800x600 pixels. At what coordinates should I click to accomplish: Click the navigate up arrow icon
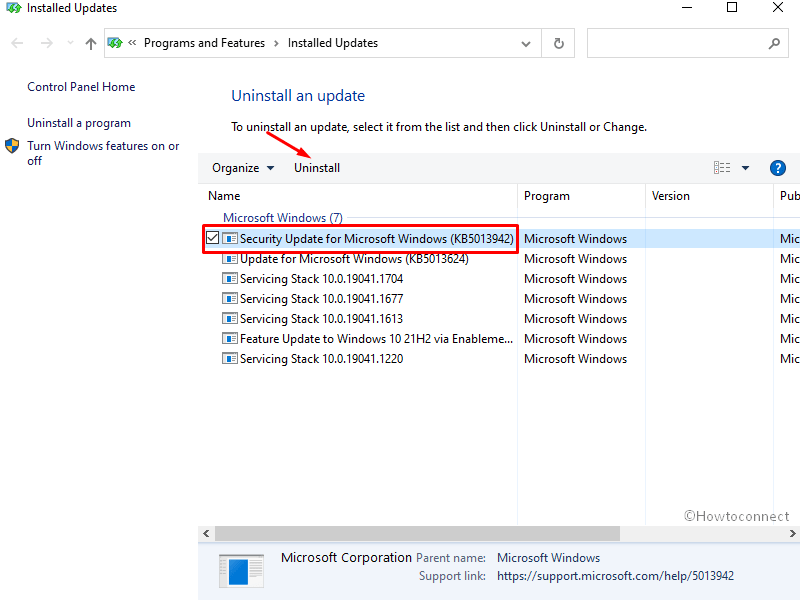point(89,43)
